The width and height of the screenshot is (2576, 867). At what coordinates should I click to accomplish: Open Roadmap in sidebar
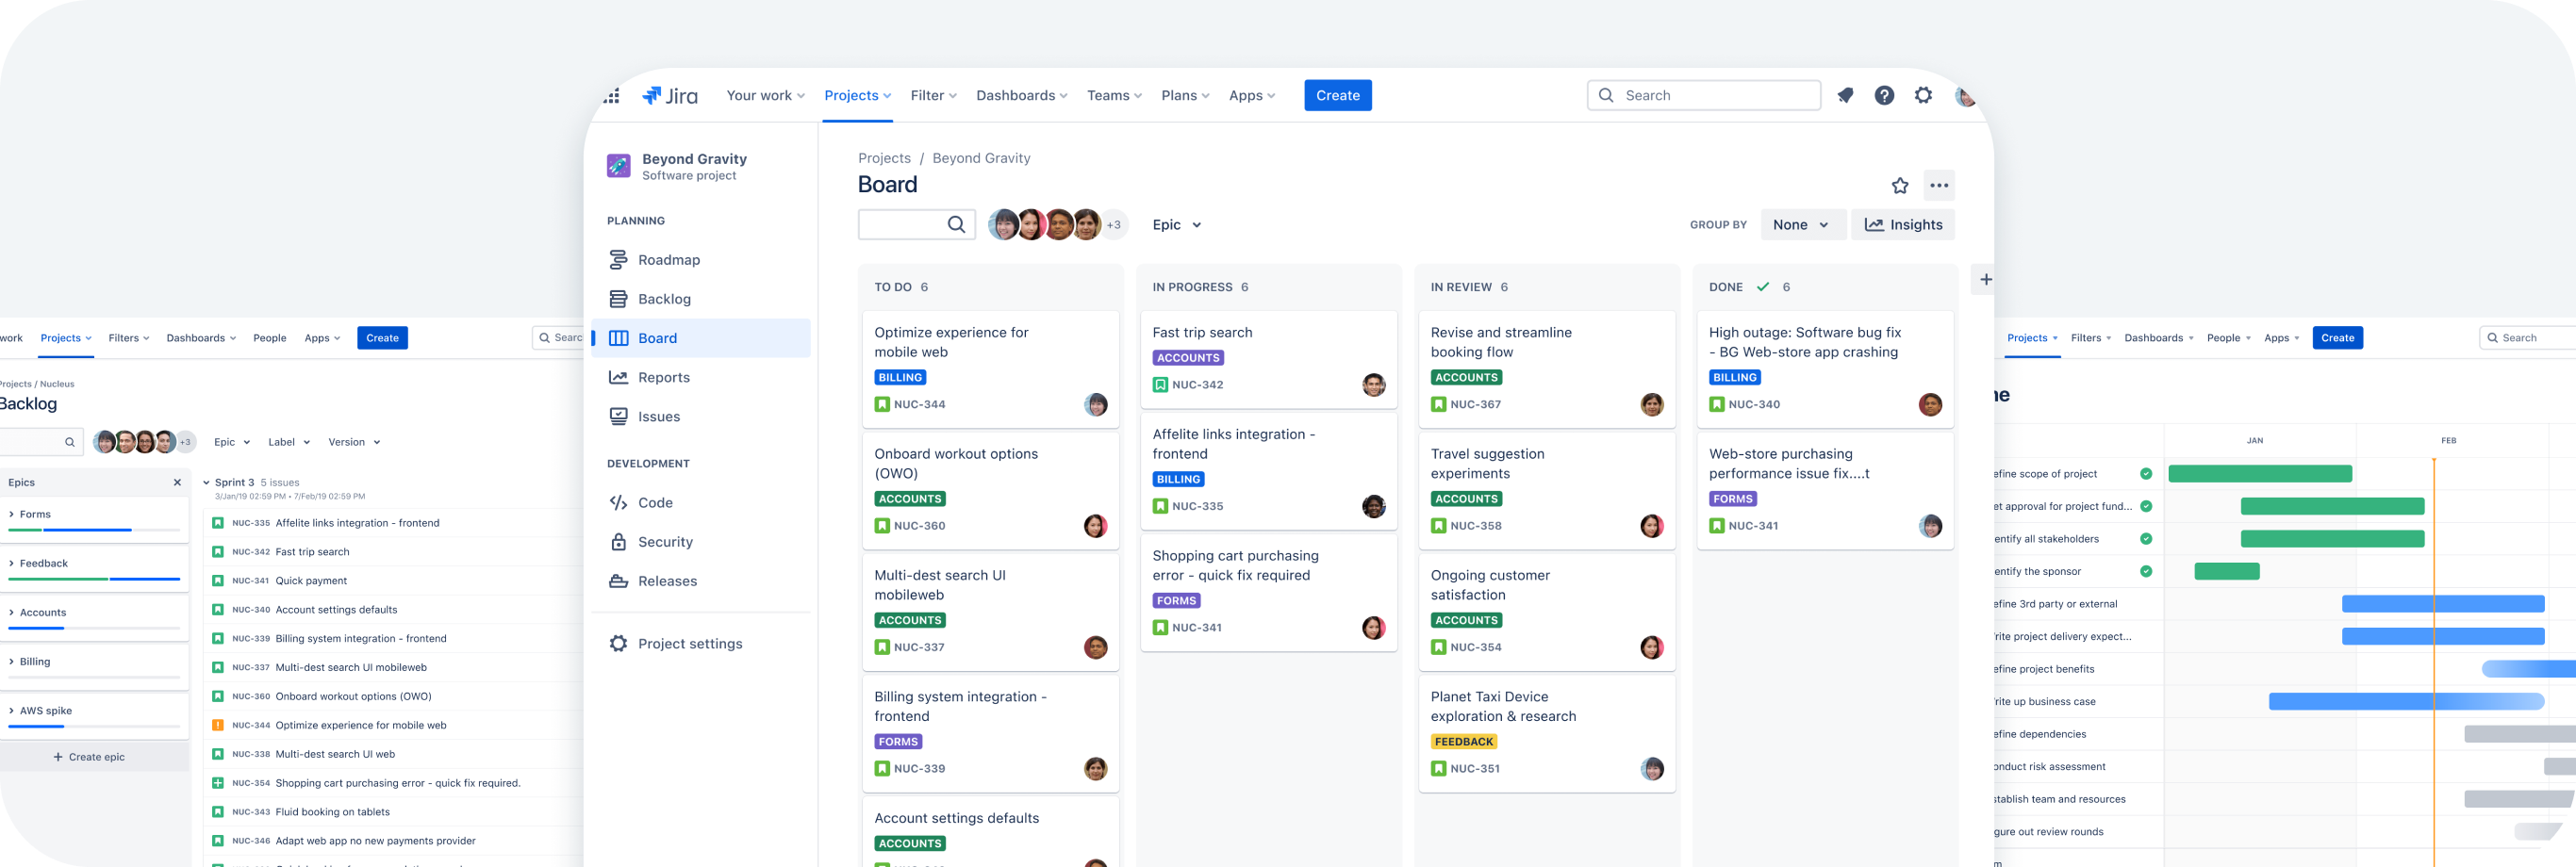[x=701, y=260]
